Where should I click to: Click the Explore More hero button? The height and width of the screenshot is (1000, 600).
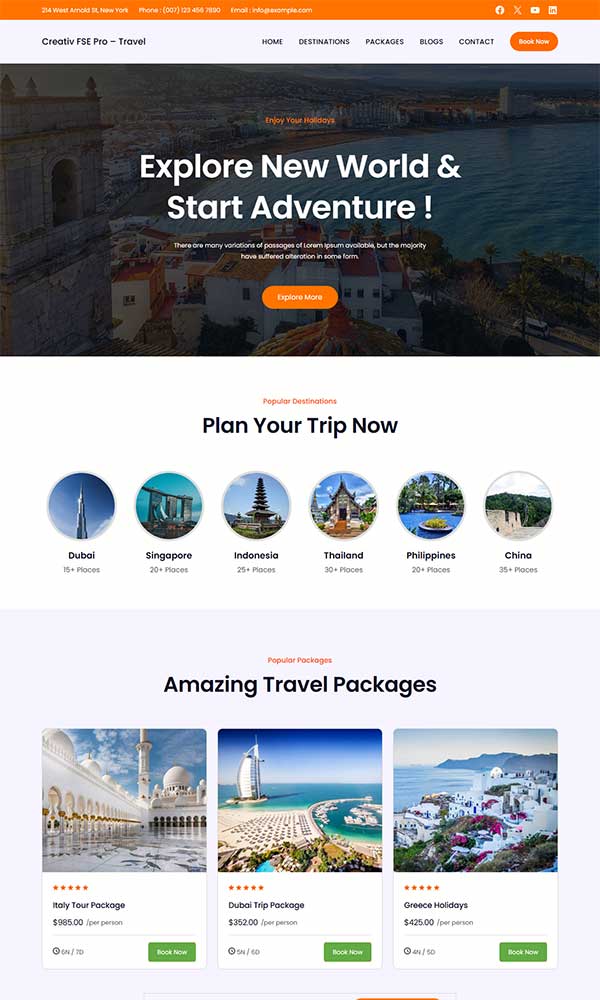click(x=300, y=297)
